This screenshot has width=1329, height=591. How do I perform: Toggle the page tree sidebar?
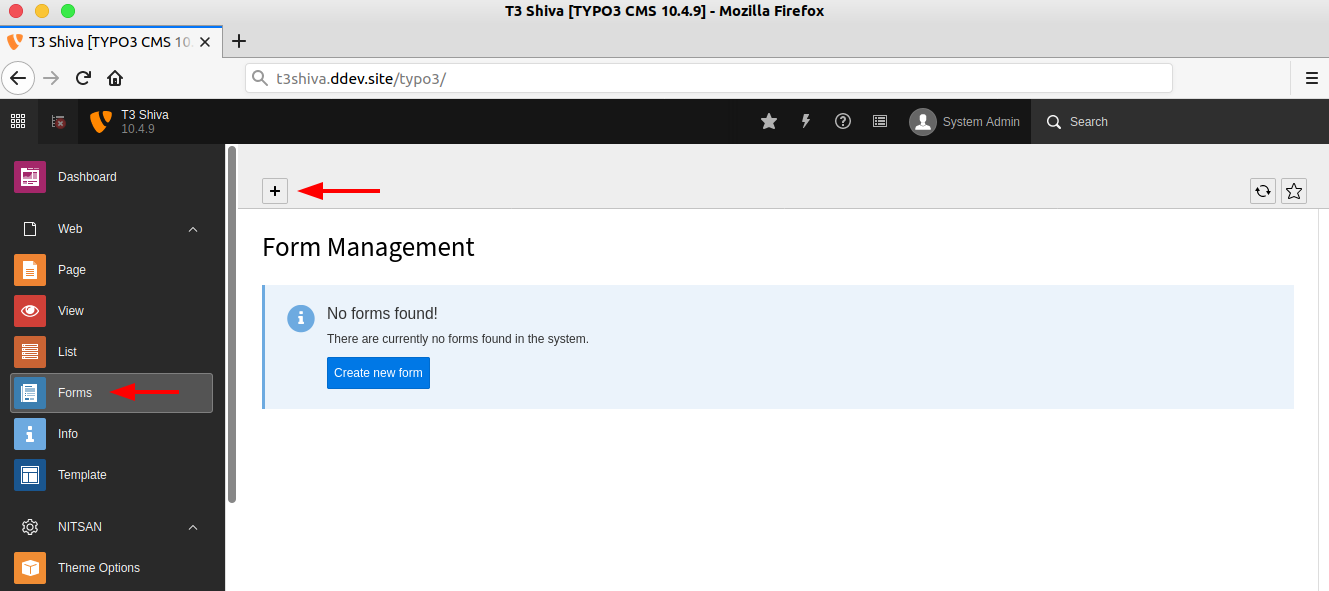tap(57, 121)
